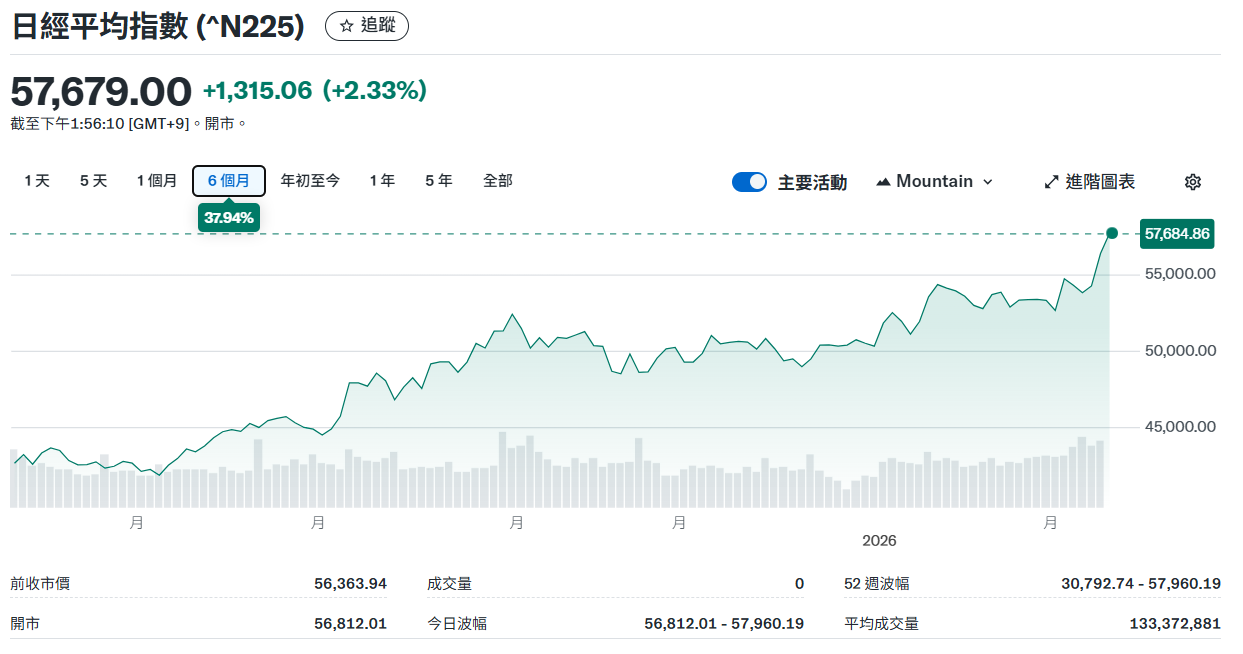The width and height of the screenshot is (1243, 654).
Task: Click the 2026 year axis label
Action: pyautogui.click(x=880, y=541)
